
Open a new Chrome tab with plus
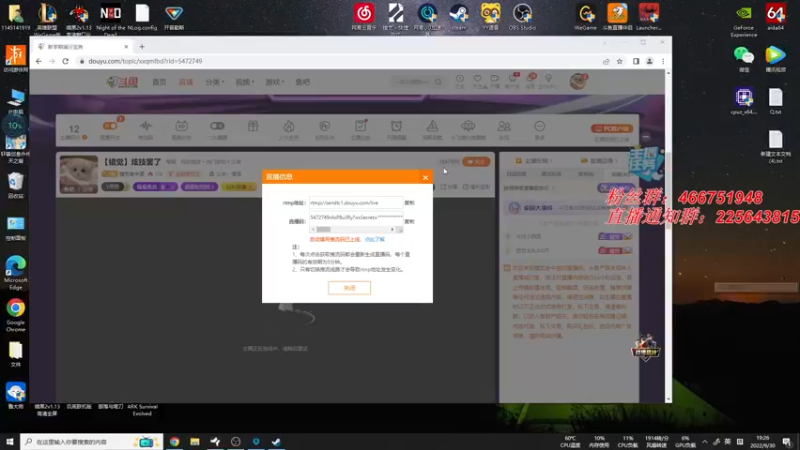click(x=142, y=46)
